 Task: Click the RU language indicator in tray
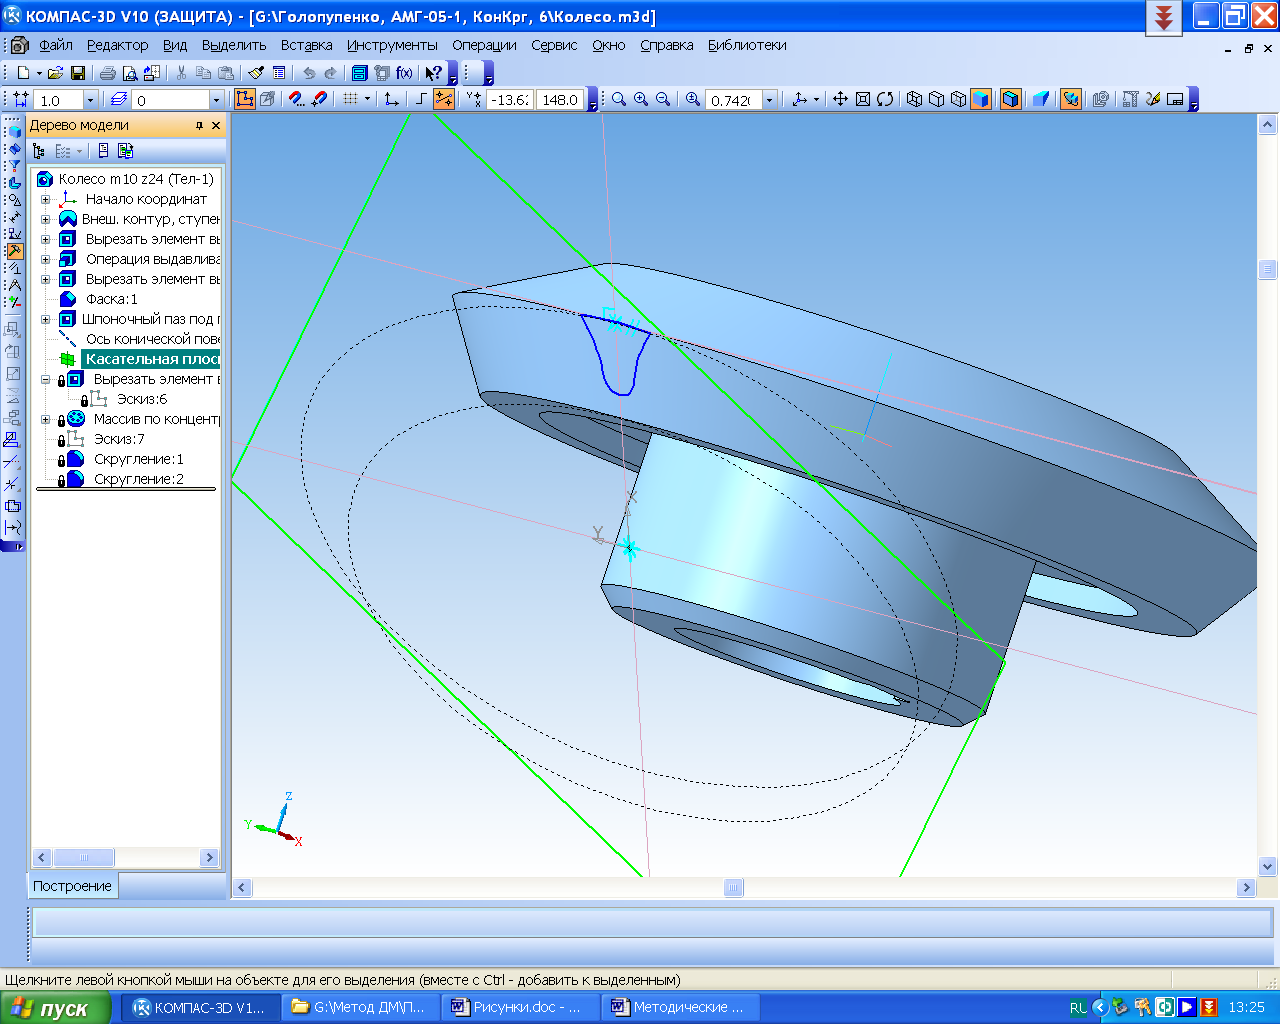1078,1008
